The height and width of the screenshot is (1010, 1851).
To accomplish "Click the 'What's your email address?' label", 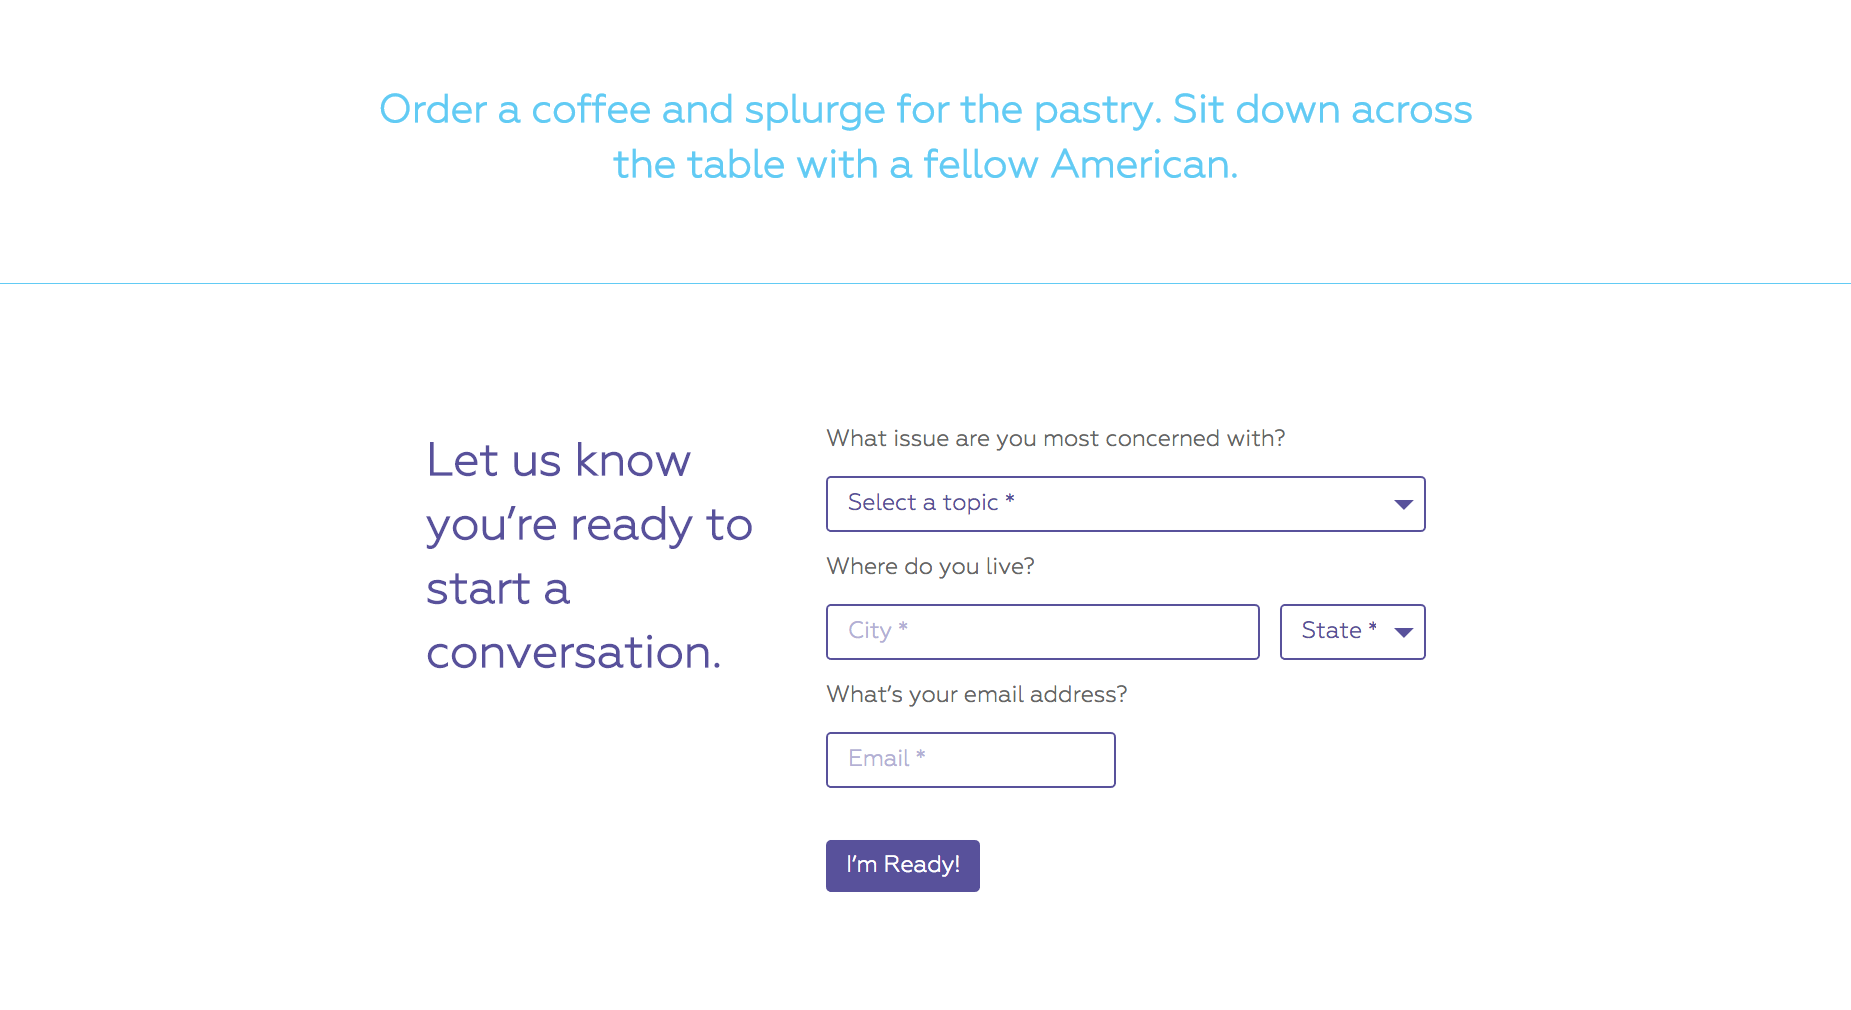I will pos(976,695).
